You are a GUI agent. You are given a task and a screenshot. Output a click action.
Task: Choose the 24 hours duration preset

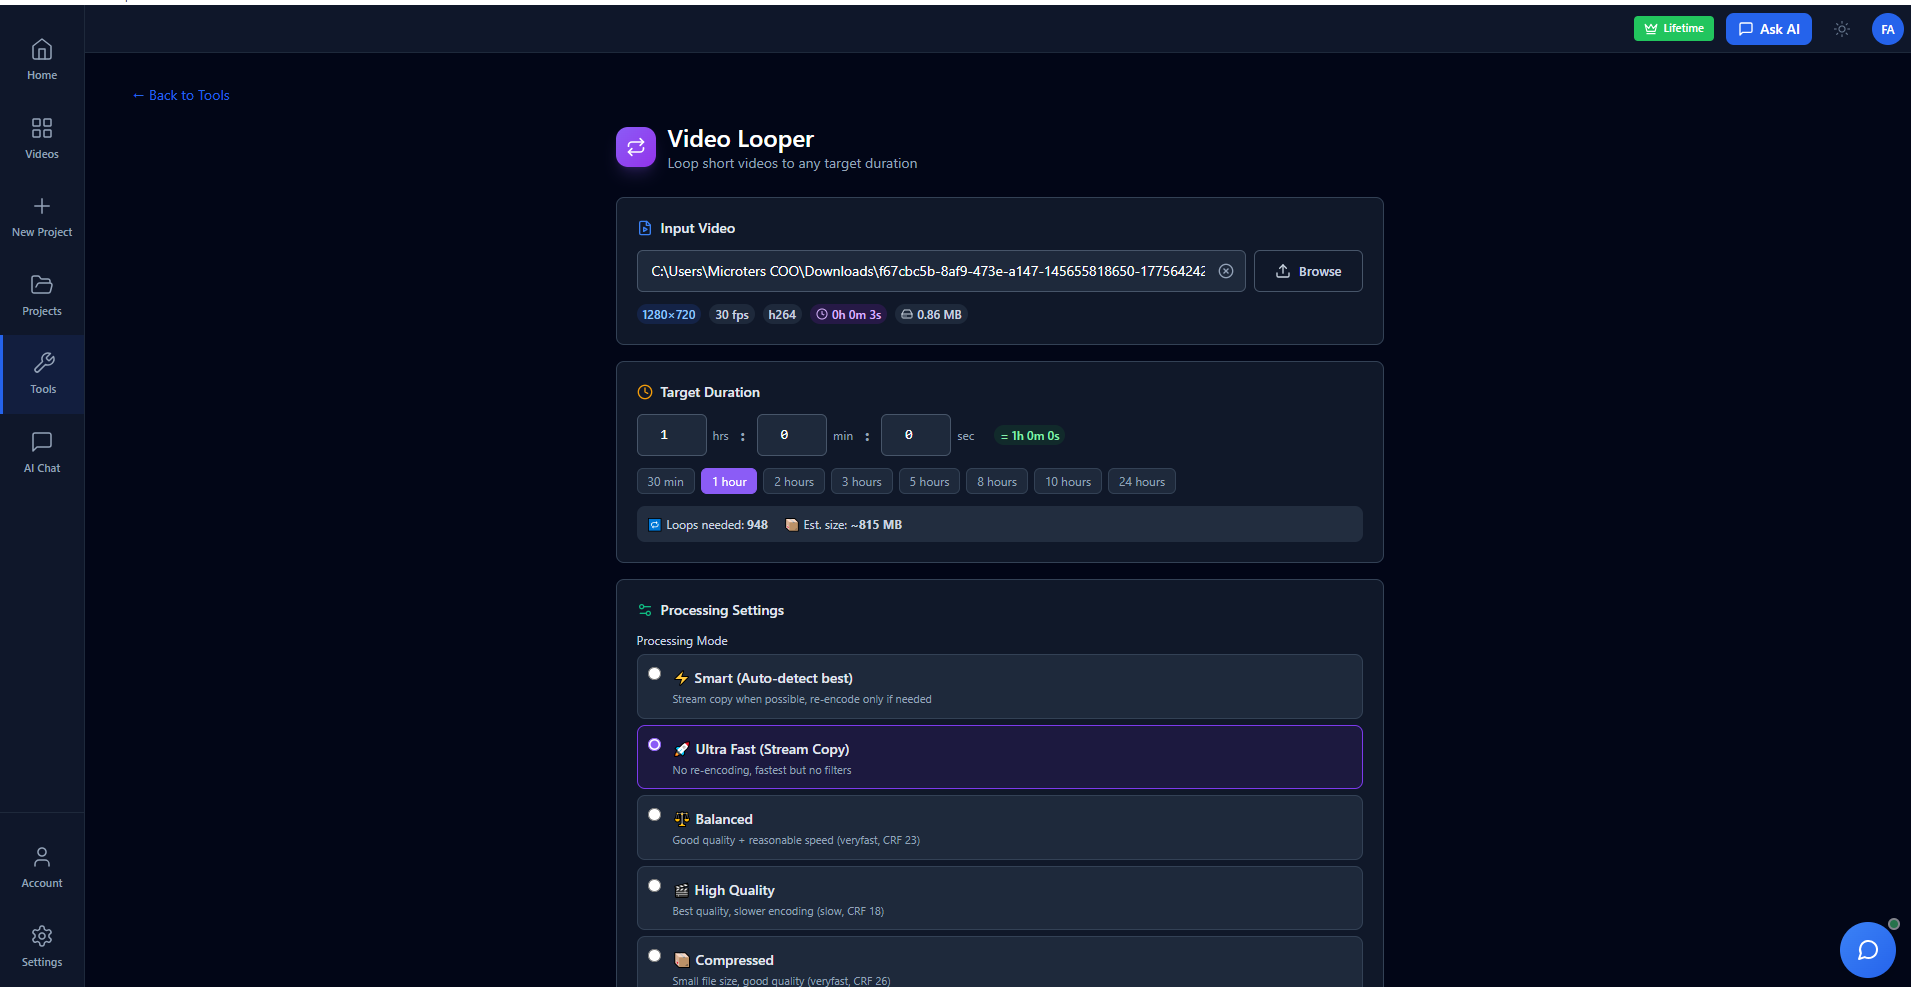pos(1141,482)
